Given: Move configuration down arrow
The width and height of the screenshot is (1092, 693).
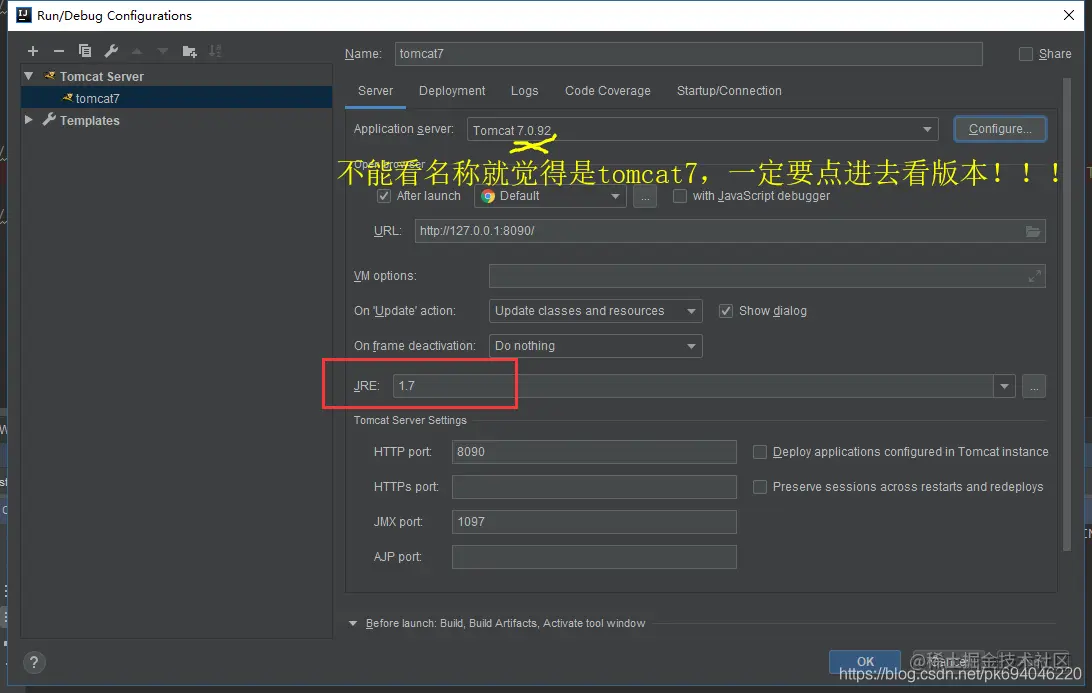Looking at the screenshot, I should (x=163, y=51).
